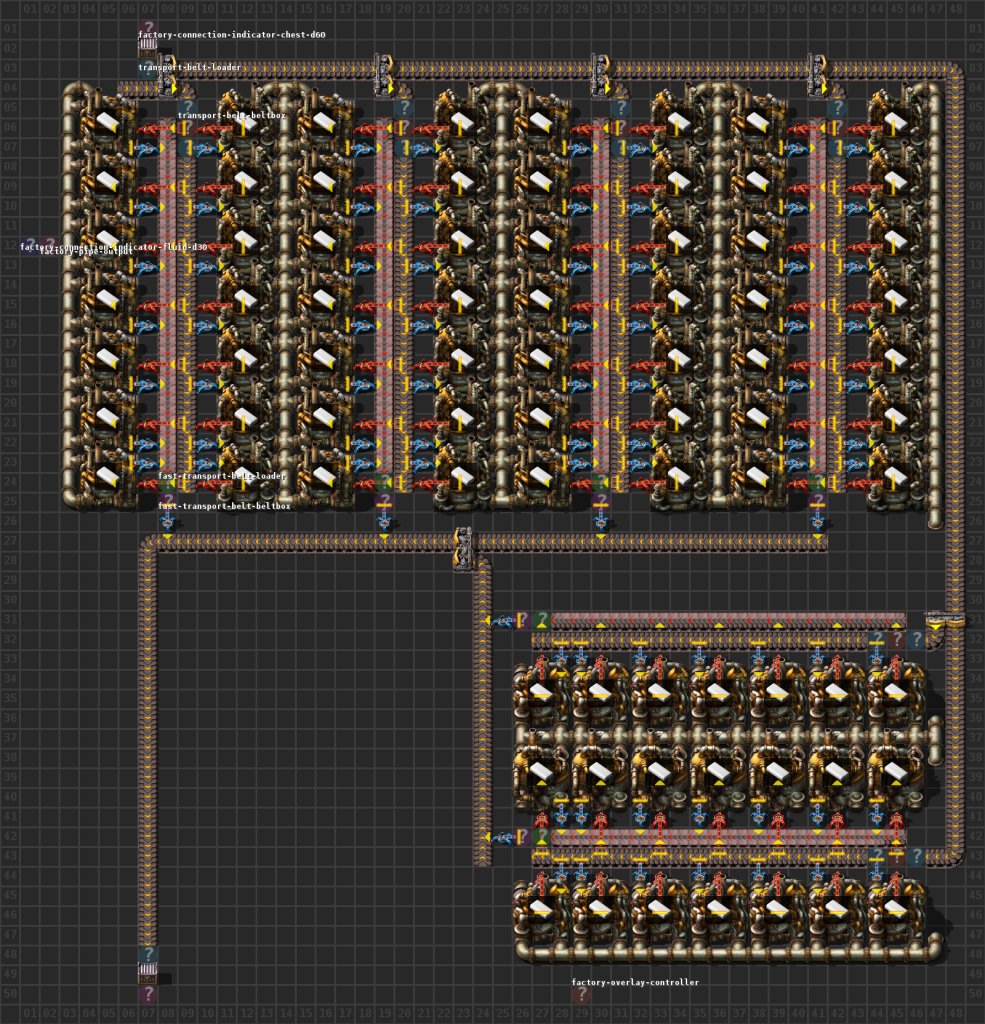
Task: Select the lower purple exclamation icon in lower cluster
Action: click(522, 837)
